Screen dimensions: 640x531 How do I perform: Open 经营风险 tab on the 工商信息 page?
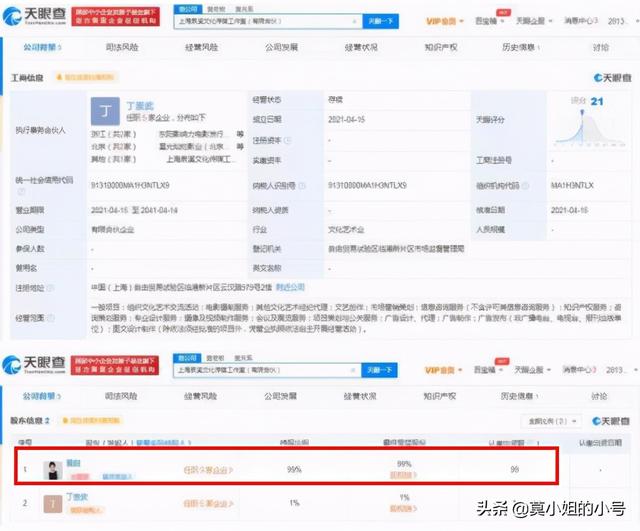[x=201, y=47]
